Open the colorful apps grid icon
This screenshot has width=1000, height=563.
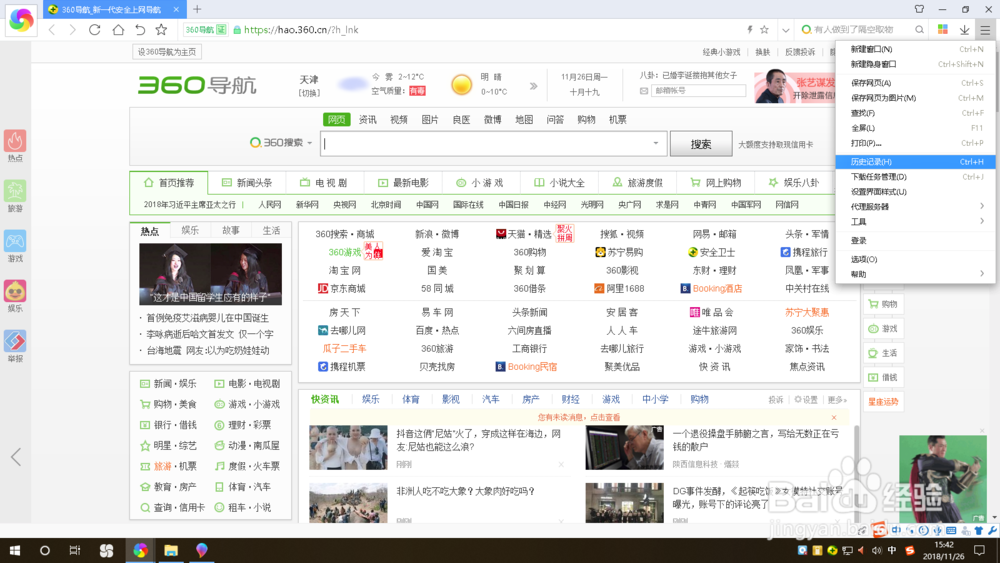coord(943,29)
